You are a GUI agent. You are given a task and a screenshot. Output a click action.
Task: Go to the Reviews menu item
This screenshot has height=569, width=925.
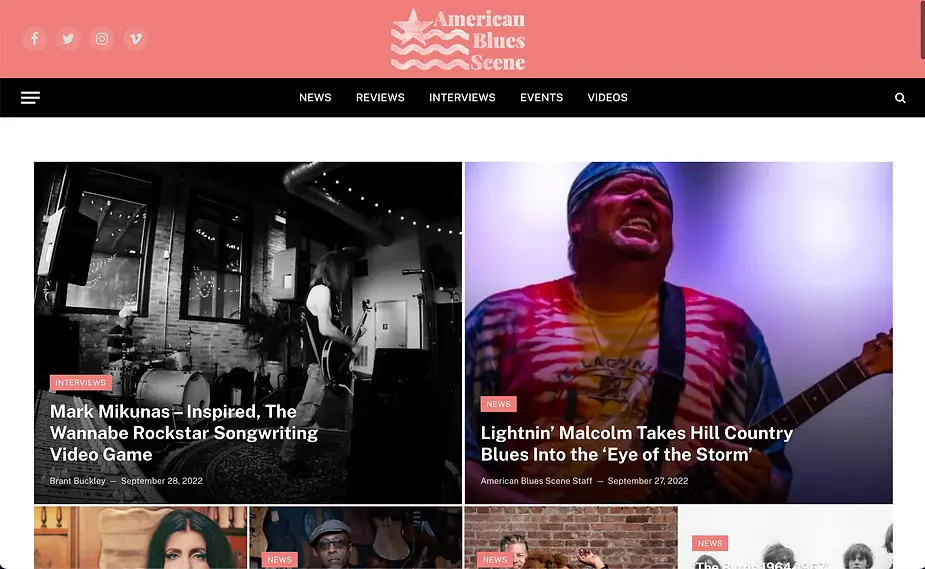point(380,97)
